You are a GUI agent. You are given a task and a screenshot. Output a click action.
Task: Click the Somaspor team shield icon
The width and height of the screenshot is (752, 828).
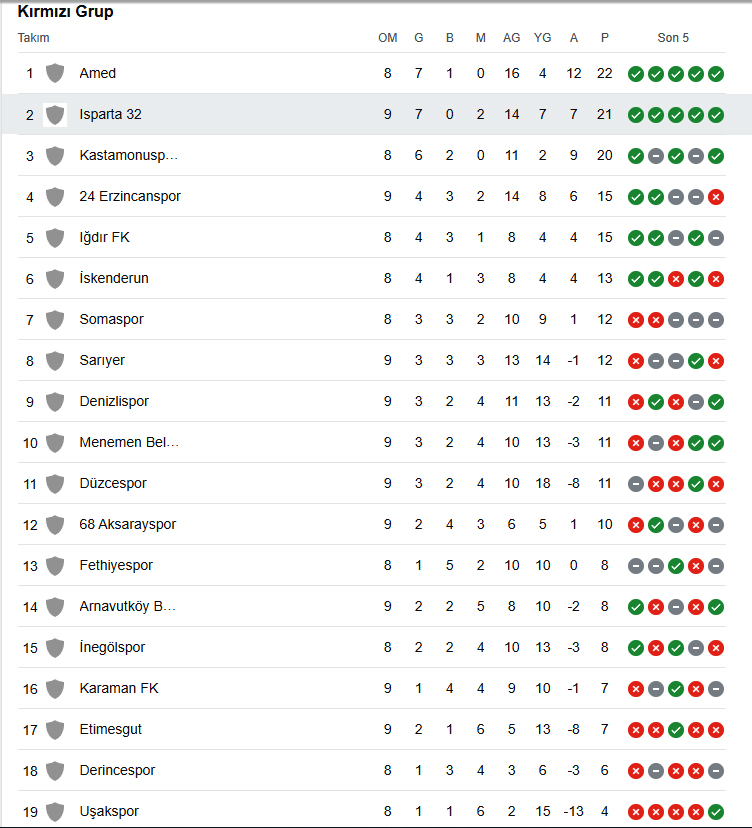(x=55, y=319)
